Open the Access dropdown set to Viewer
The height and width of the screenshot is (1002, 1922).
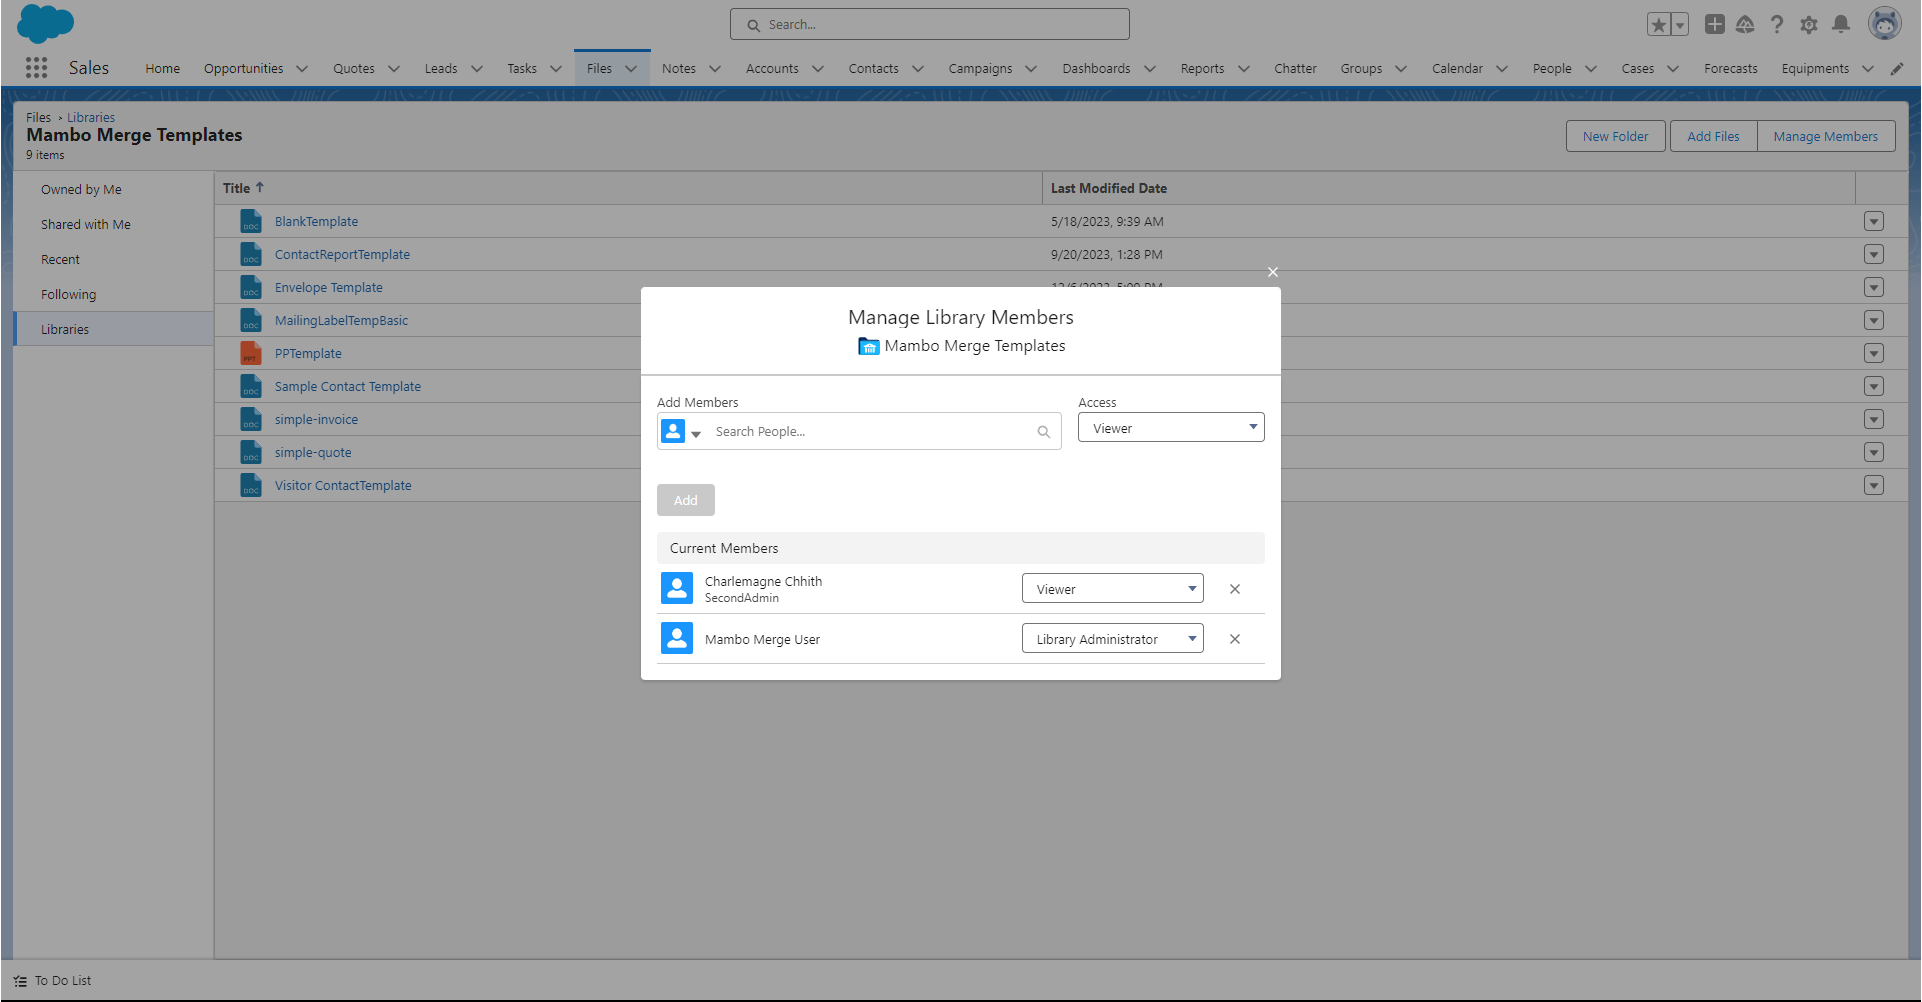click(1171, 428)
